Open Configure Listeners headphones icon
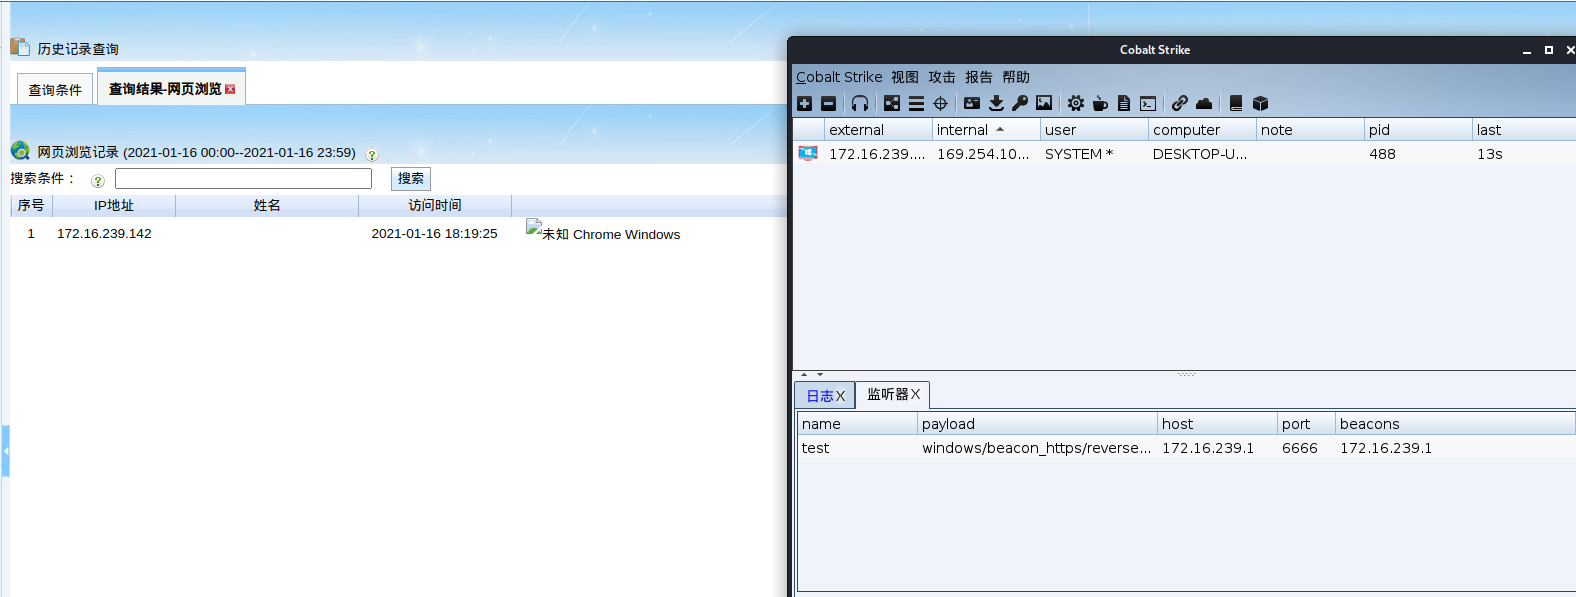Screen dimensions: 1576x597 click(x=860, y=103)
